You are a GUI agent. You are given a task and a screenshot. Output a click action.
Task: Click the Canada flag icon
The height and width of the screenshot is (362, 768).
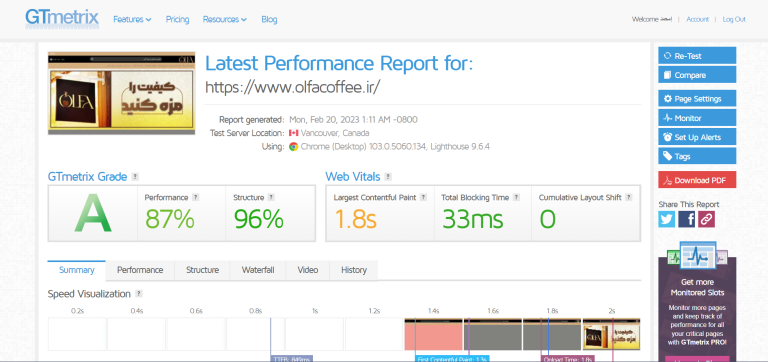pos(293,133)
